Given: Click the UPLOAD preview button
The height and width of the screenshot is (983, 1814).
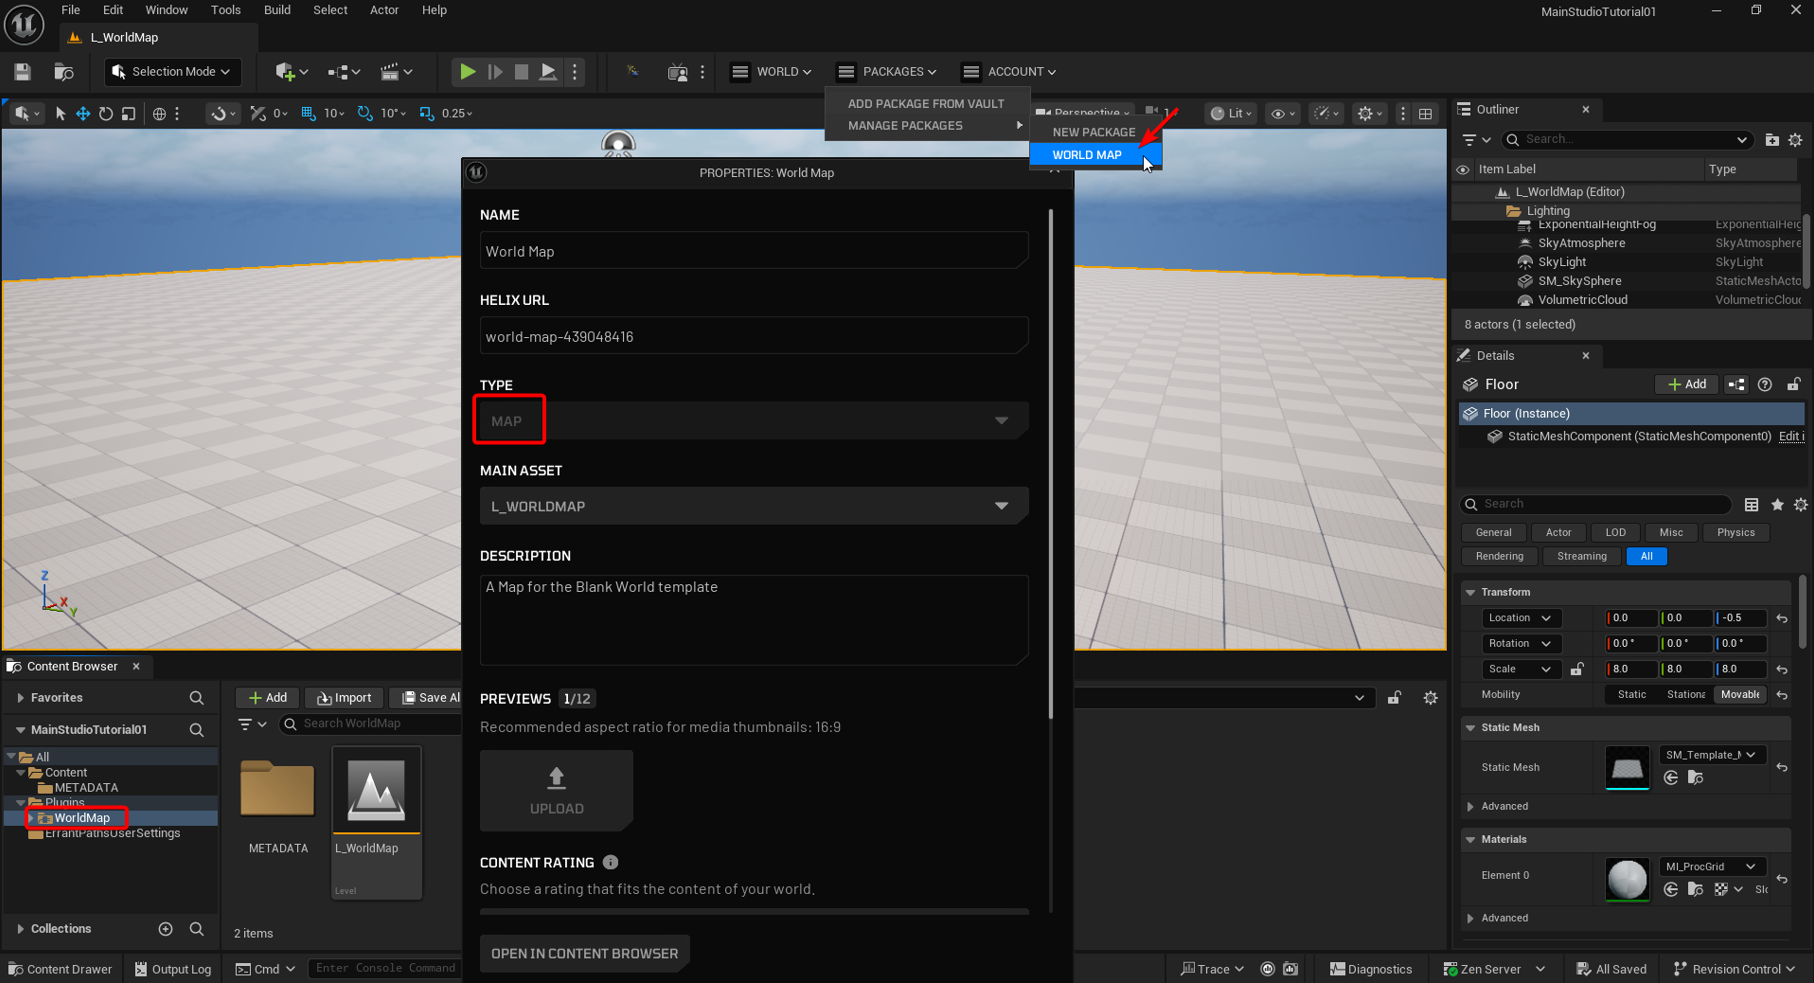Looking at the screenshot, I should [x=556, y=790].
